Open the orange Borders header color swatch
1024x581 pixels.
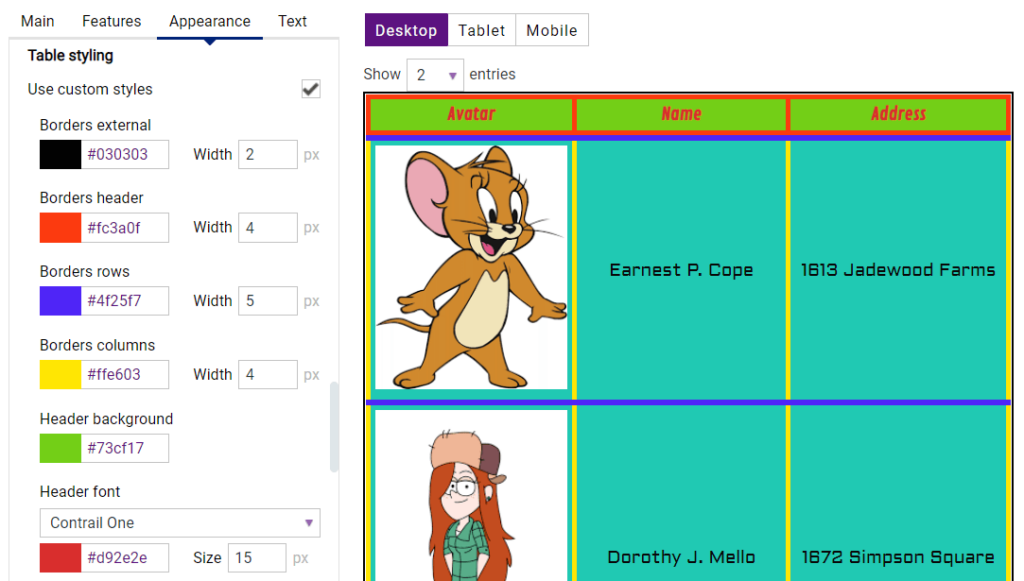click(60, 228)
